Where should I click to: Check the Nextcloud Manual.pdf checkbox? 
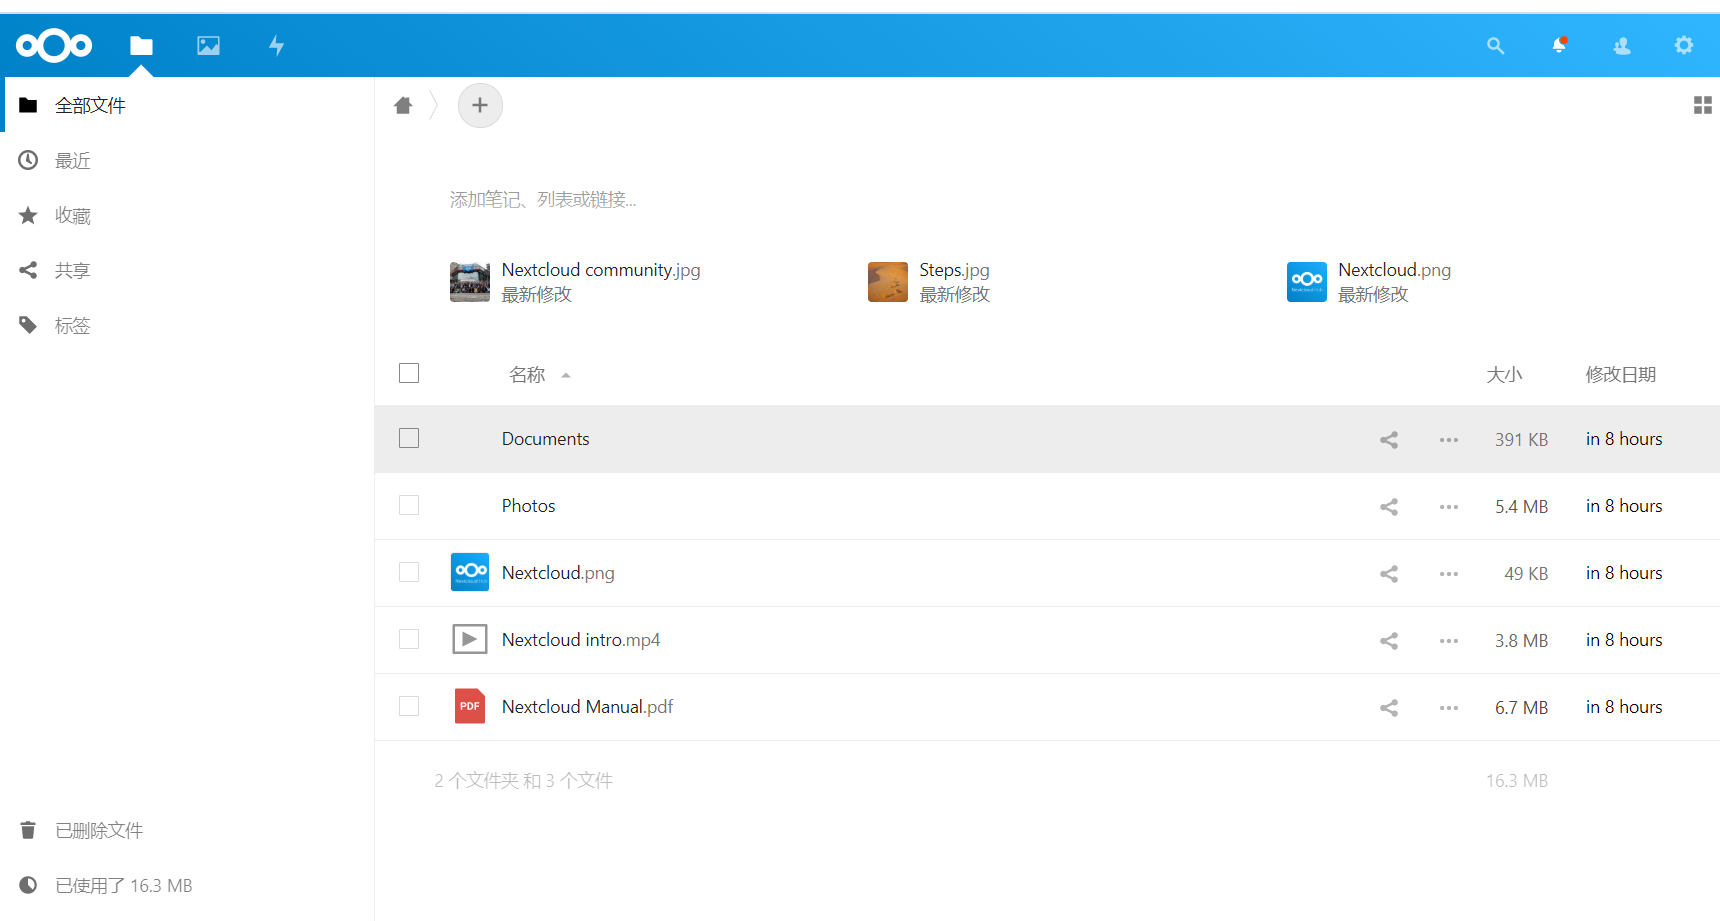click(409, 706)
